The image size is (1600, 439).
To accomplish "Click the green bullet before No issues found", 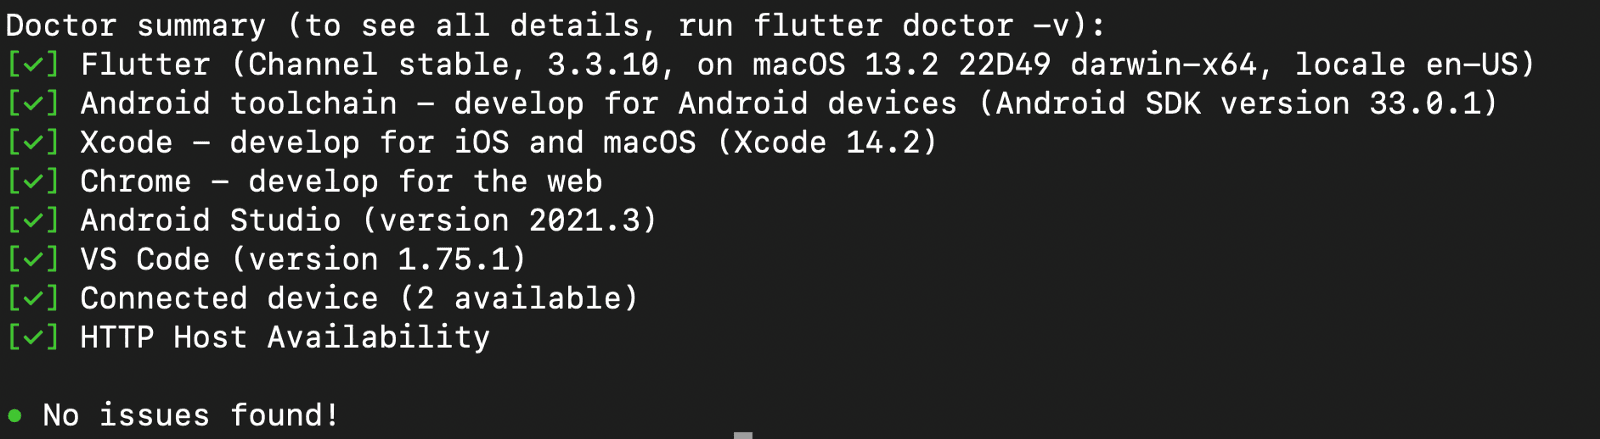I will pos(15,415).
